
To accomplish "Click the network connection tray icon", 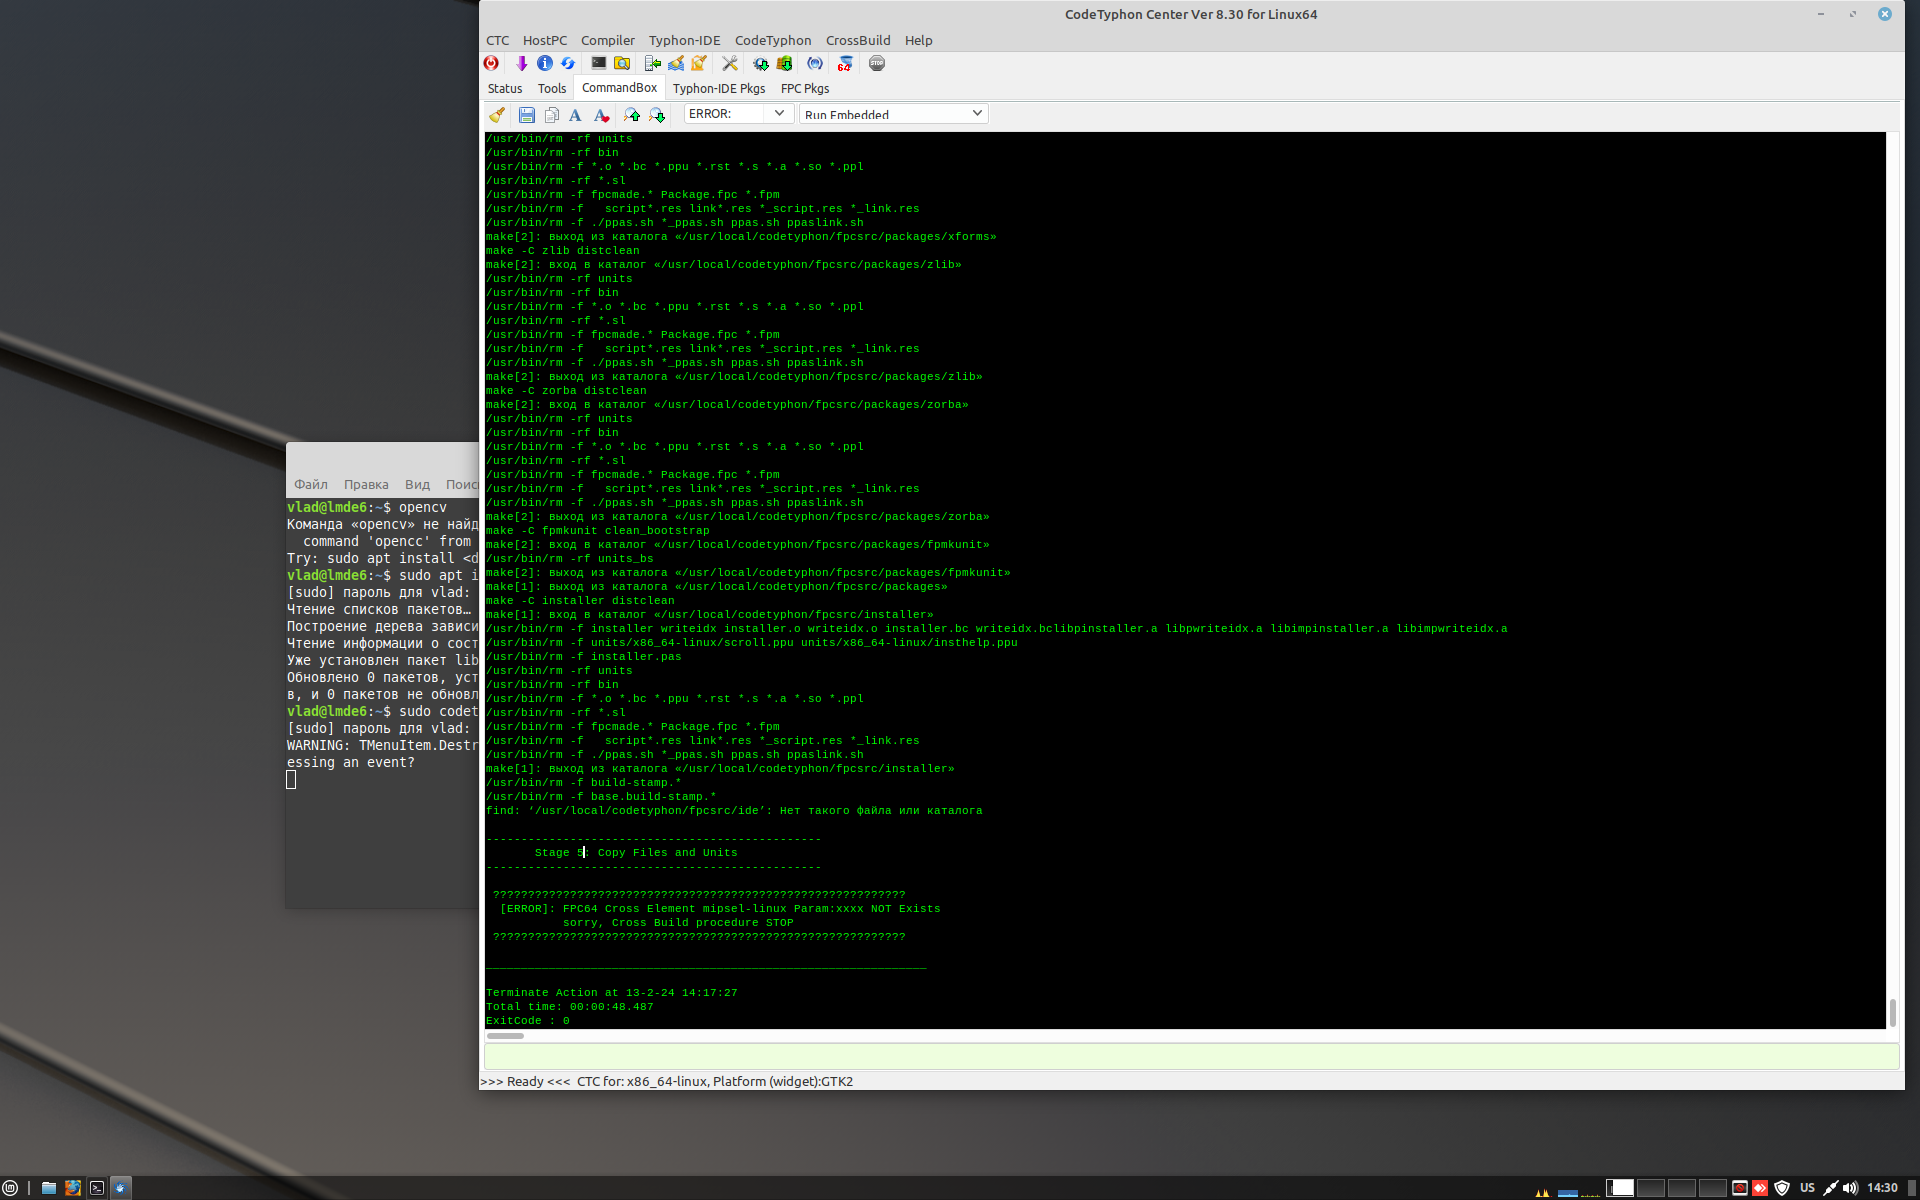I will (x=1830, y=1188).
